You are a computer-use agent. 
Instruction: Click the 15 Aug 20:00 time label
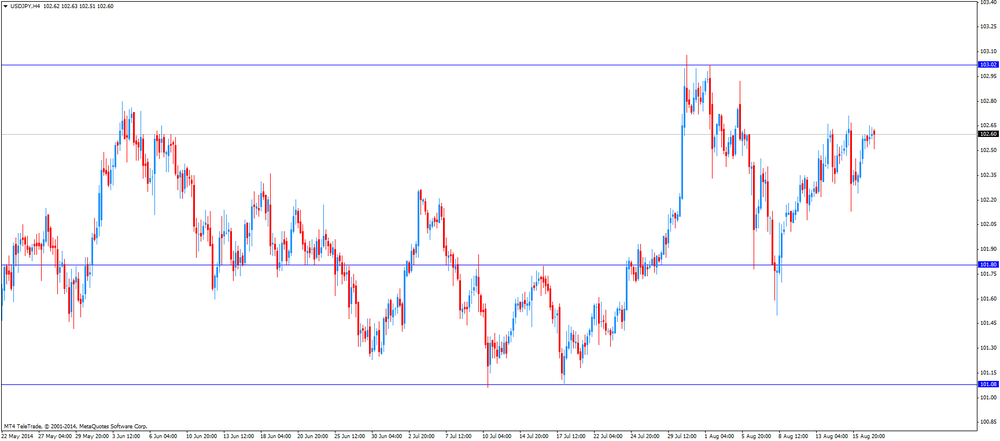869,437
